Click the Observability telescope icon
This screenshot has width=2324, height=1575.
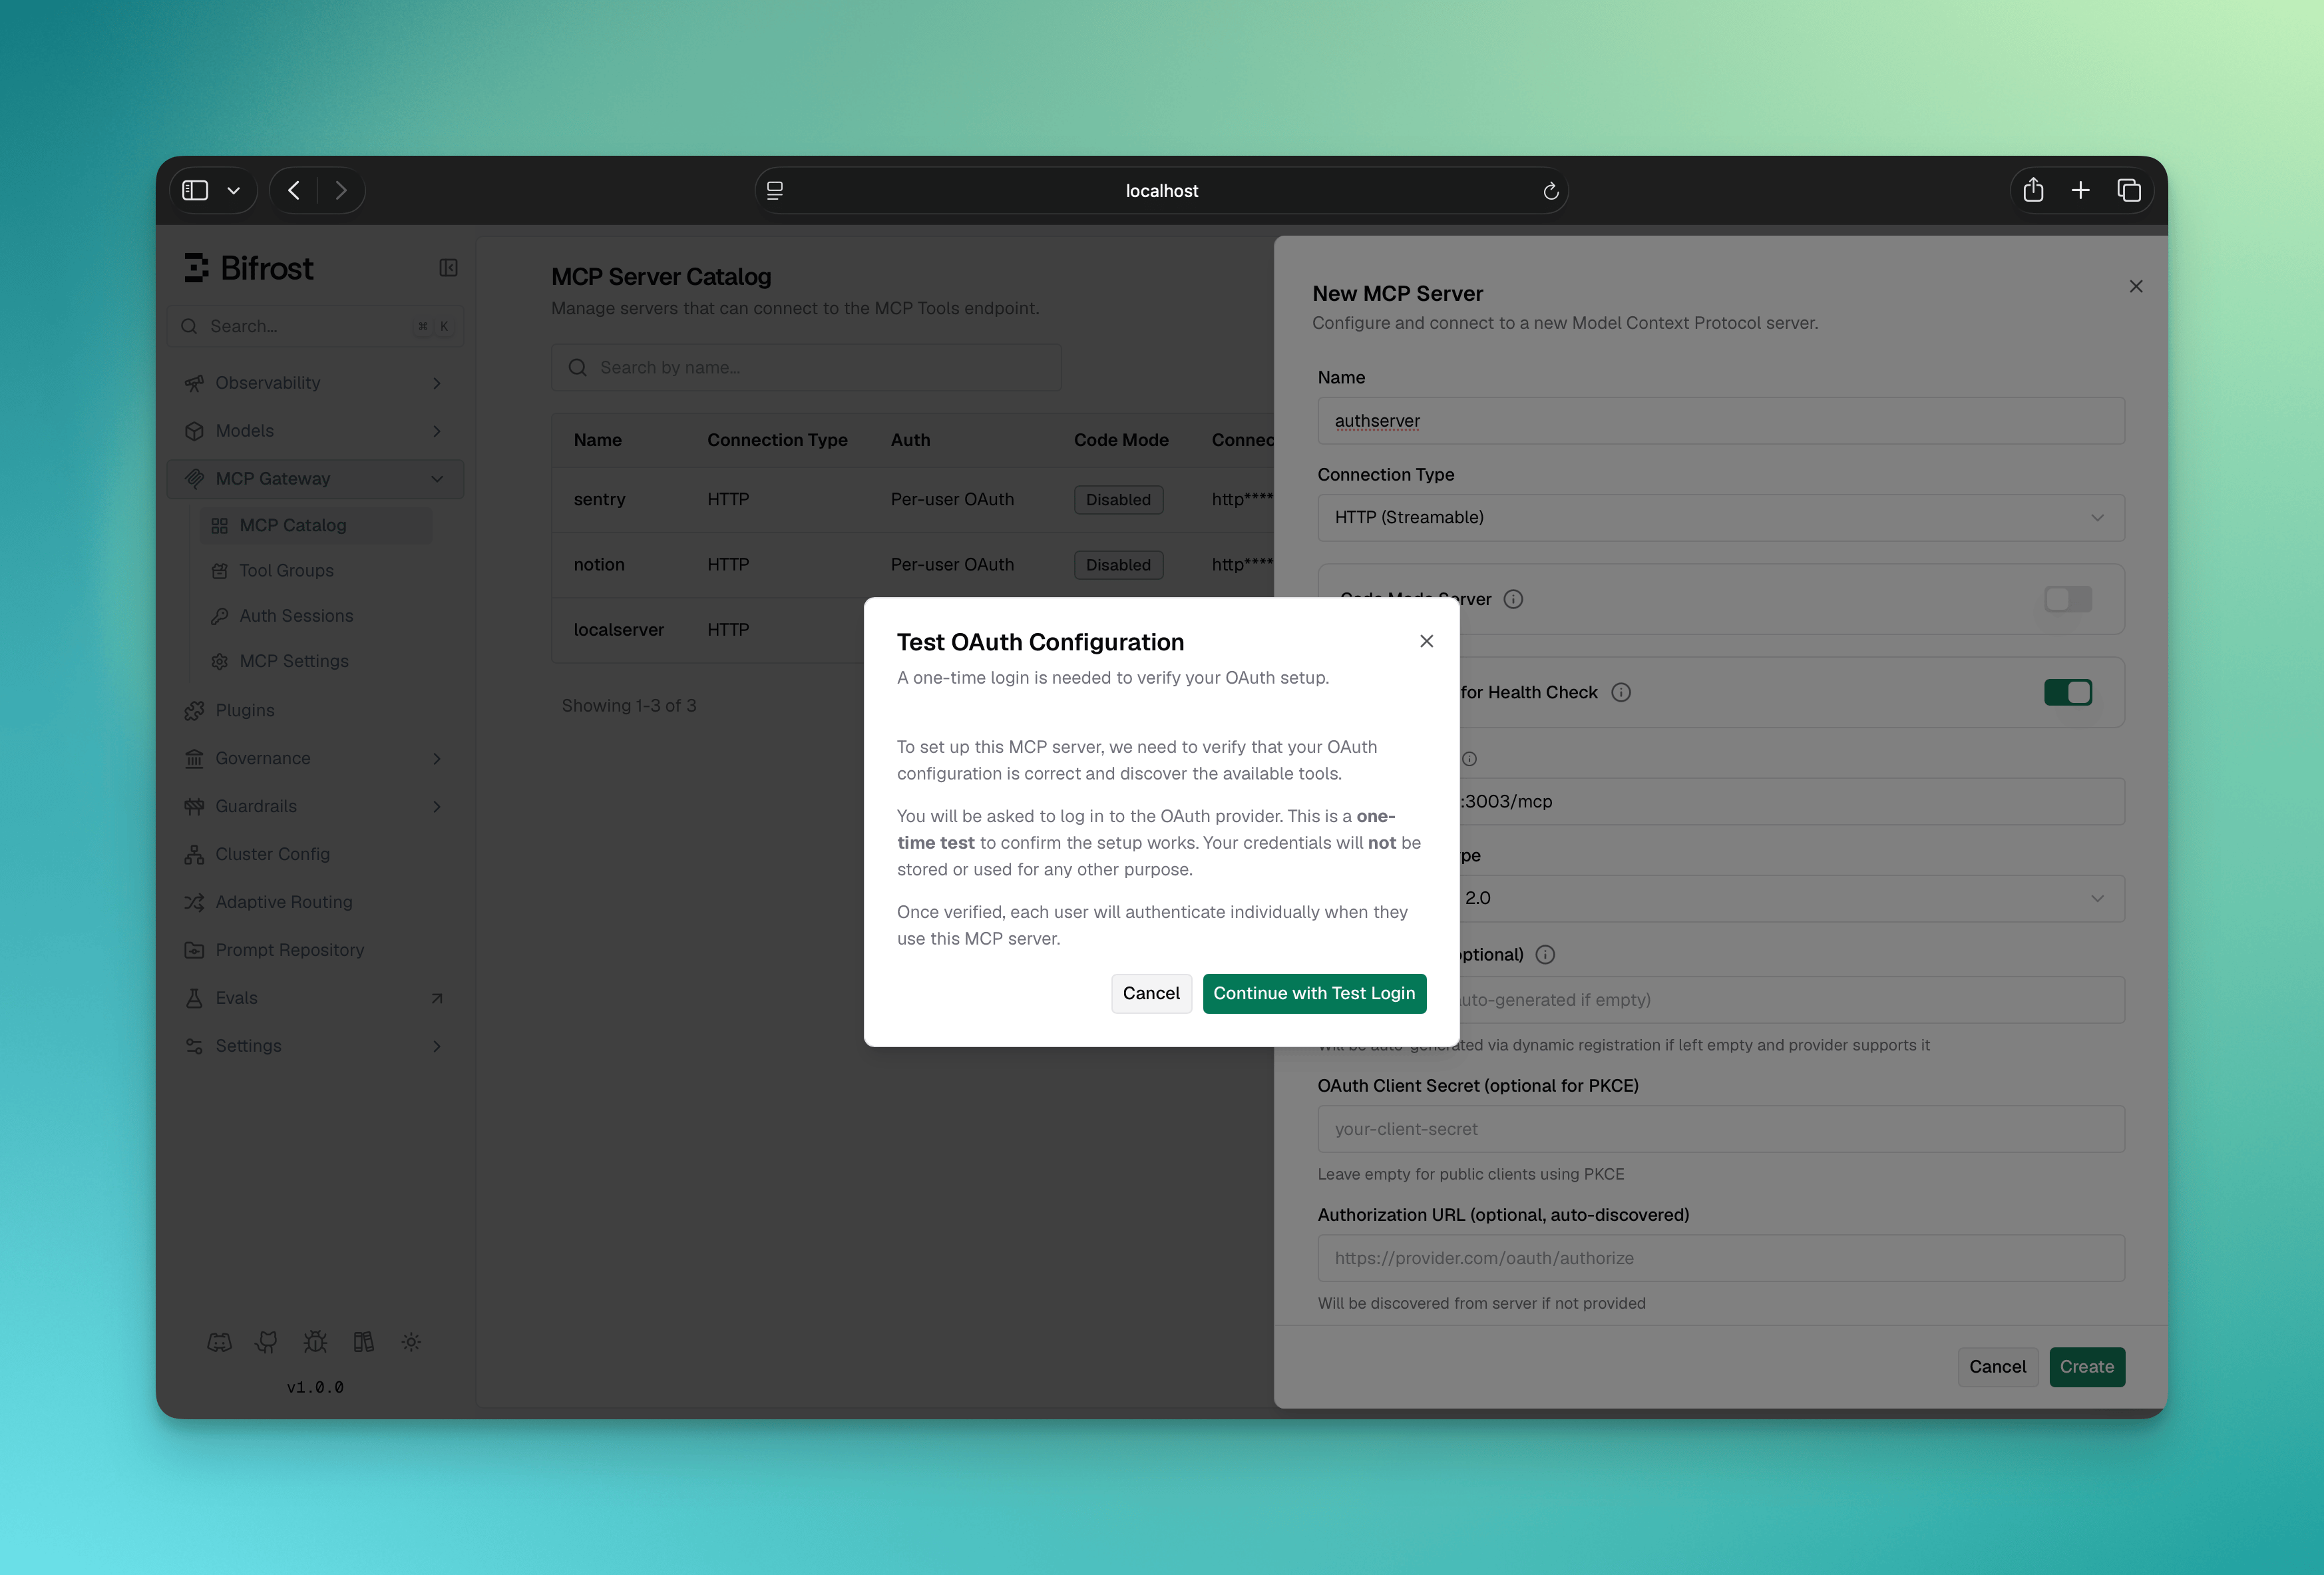(x=194, y=383)
